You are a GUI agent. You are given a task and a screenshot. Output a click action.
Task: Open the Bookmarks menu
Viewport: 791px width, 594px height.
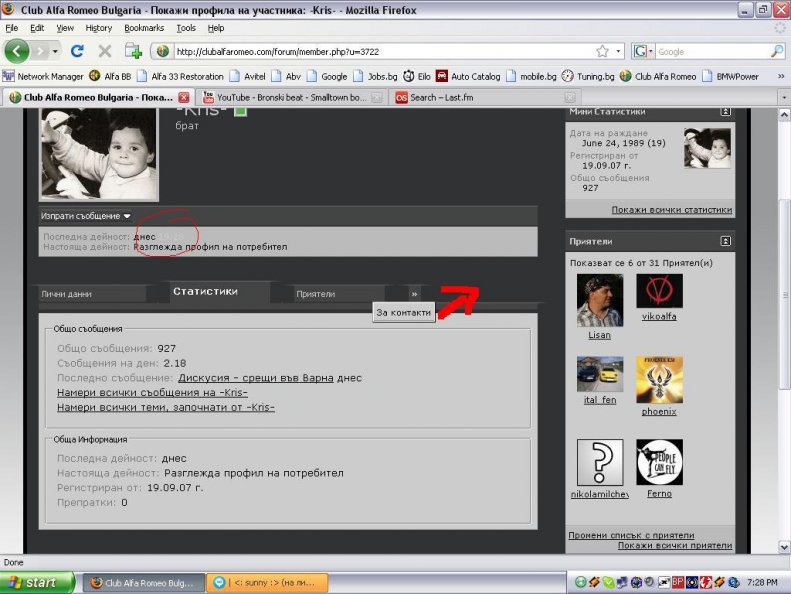click(x=144, y=28)
